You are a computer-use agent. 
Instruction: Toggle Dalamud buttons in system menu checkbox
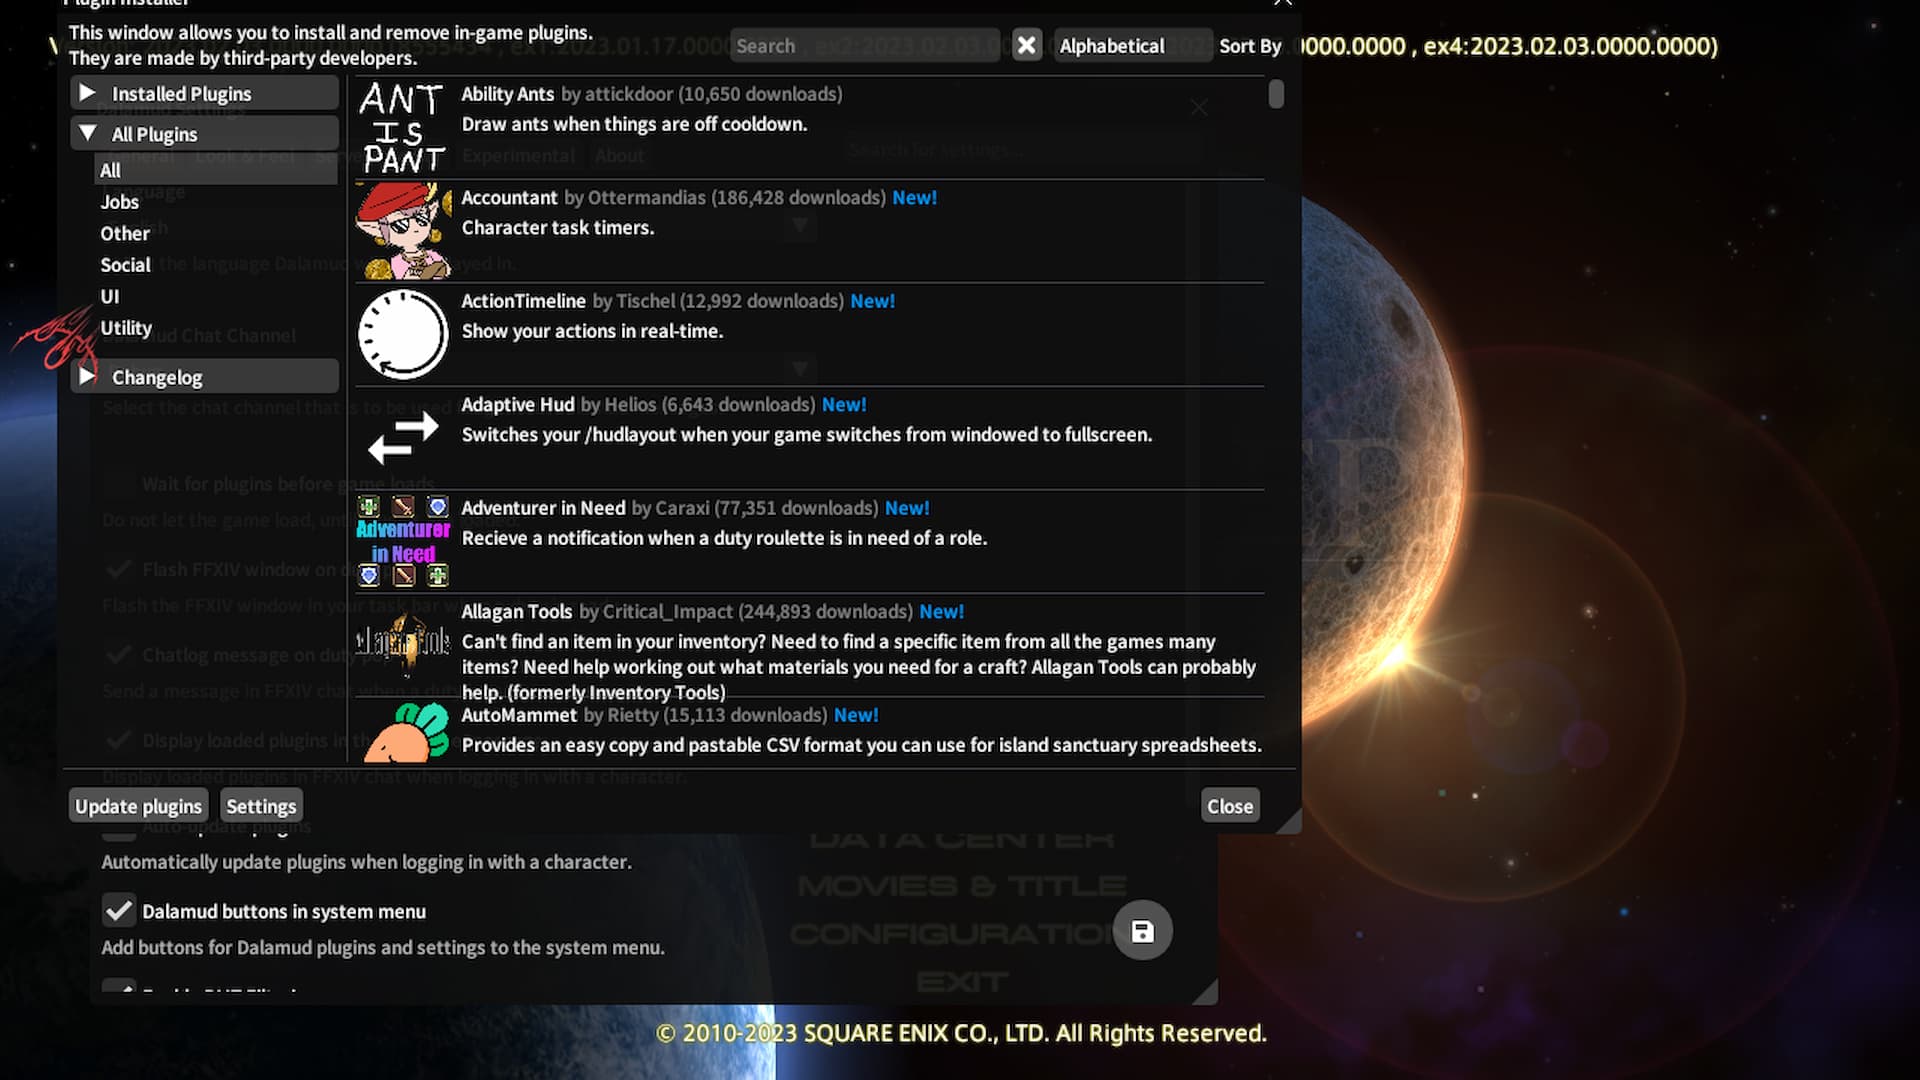pos(119,911)
